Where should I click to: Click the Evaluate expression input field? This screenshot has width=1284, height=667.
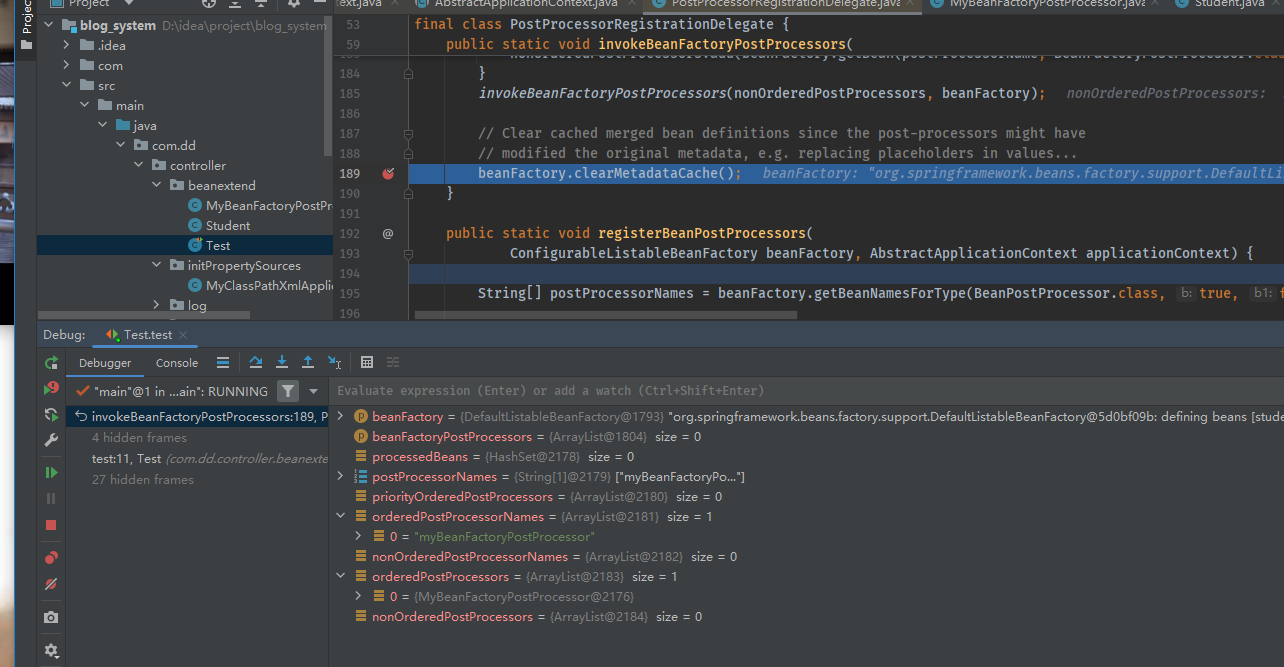coord(806,390)
